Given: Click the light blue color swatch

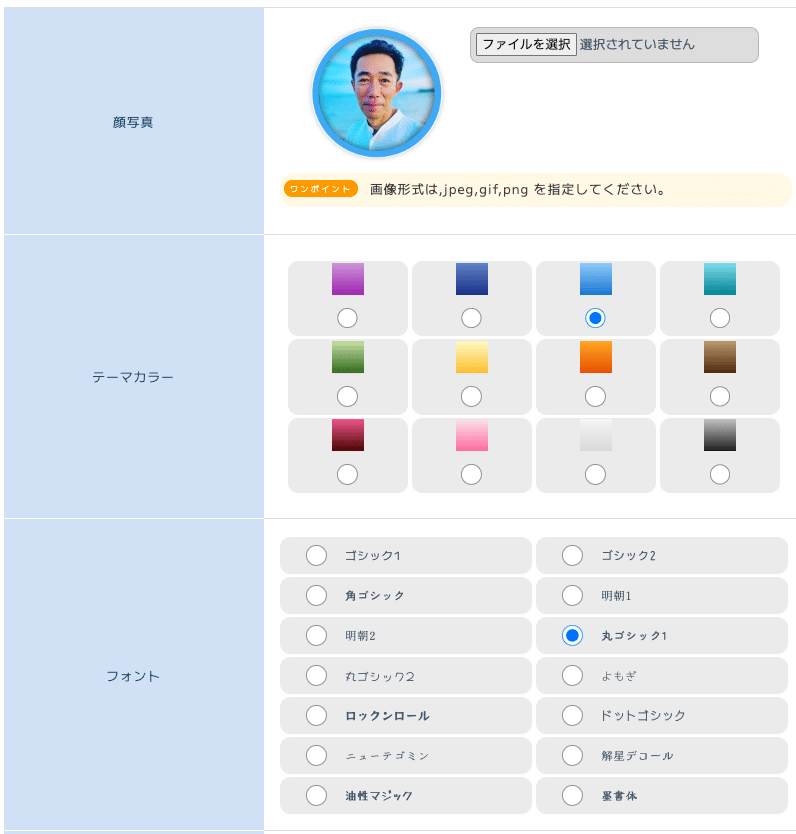Looking at the screenshot, I should [596, 279].
